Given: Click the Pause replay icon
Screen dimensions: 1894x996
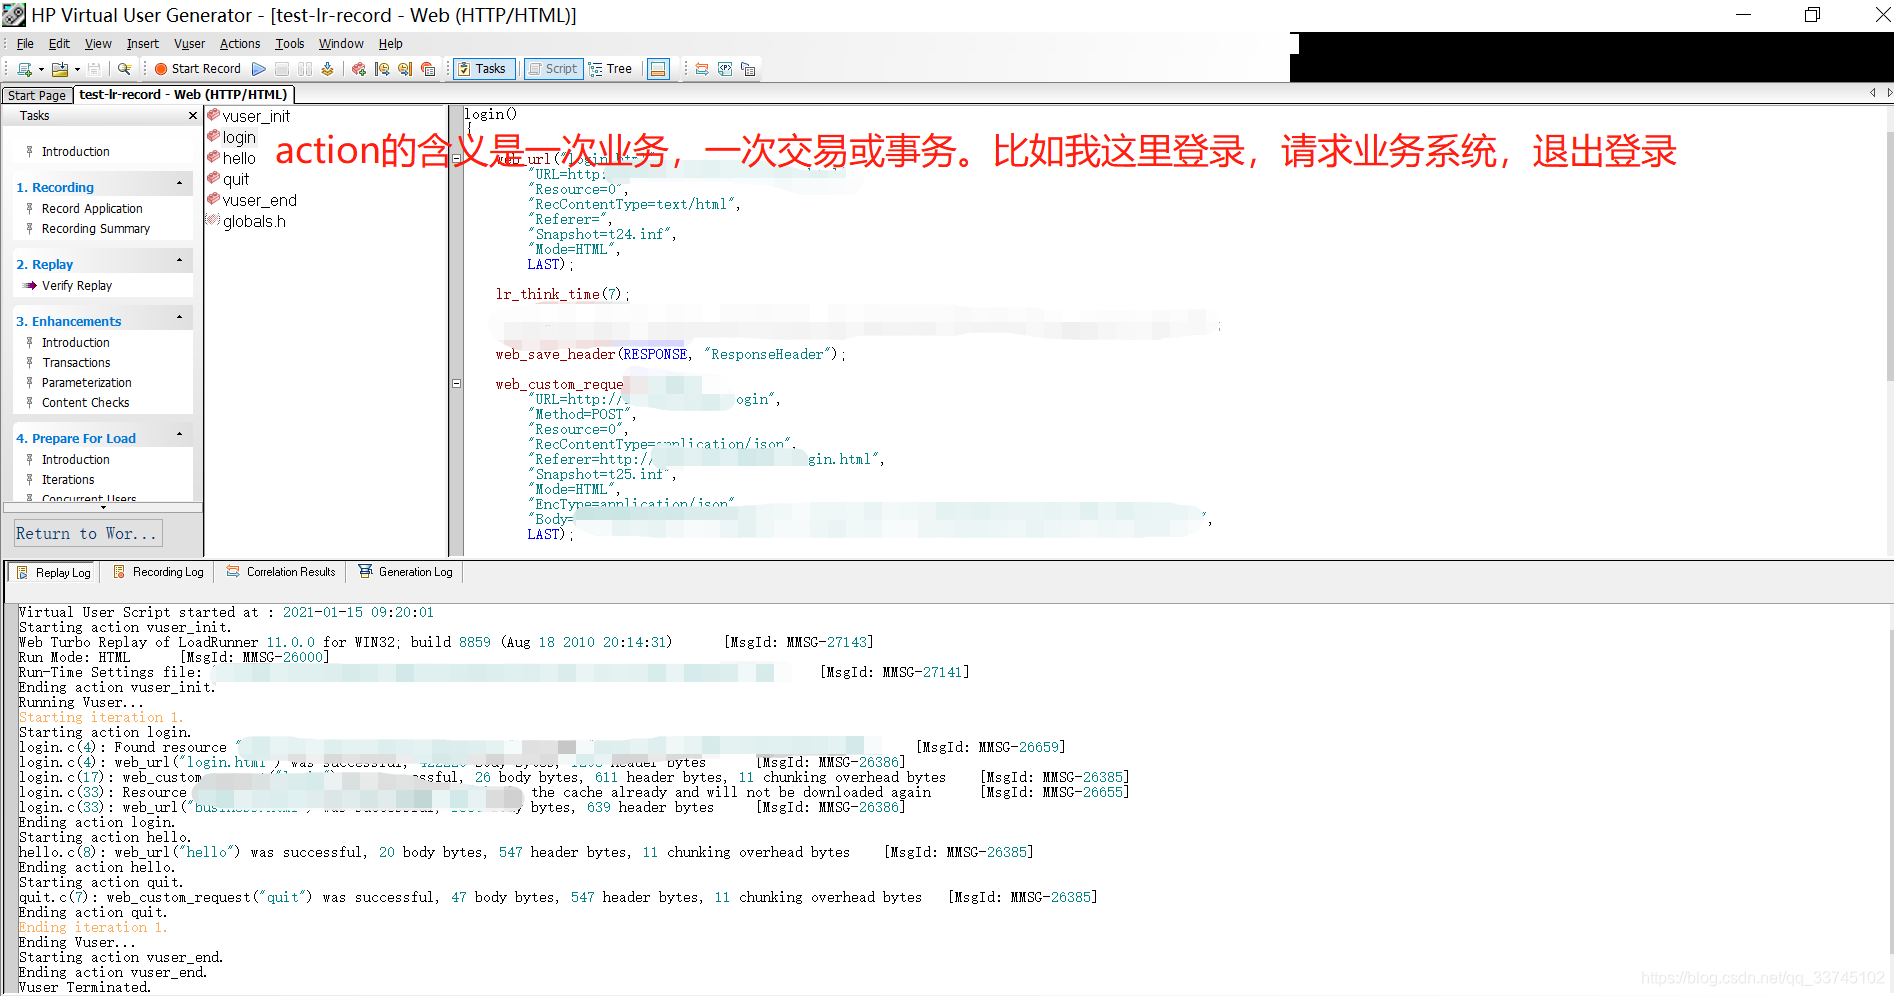Looking at the screenshot, I should 305,69.
